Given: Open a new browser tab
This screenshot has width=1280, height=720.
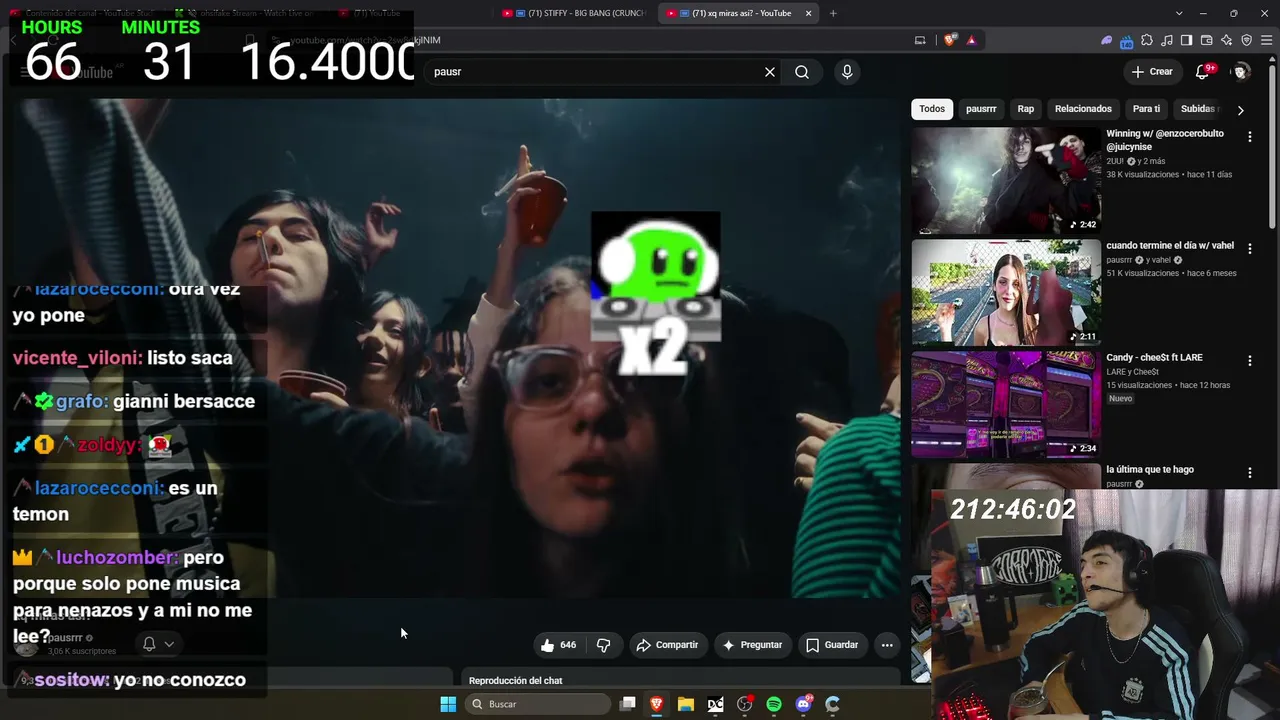Looking at the screenshot, I should coord(833,13).
